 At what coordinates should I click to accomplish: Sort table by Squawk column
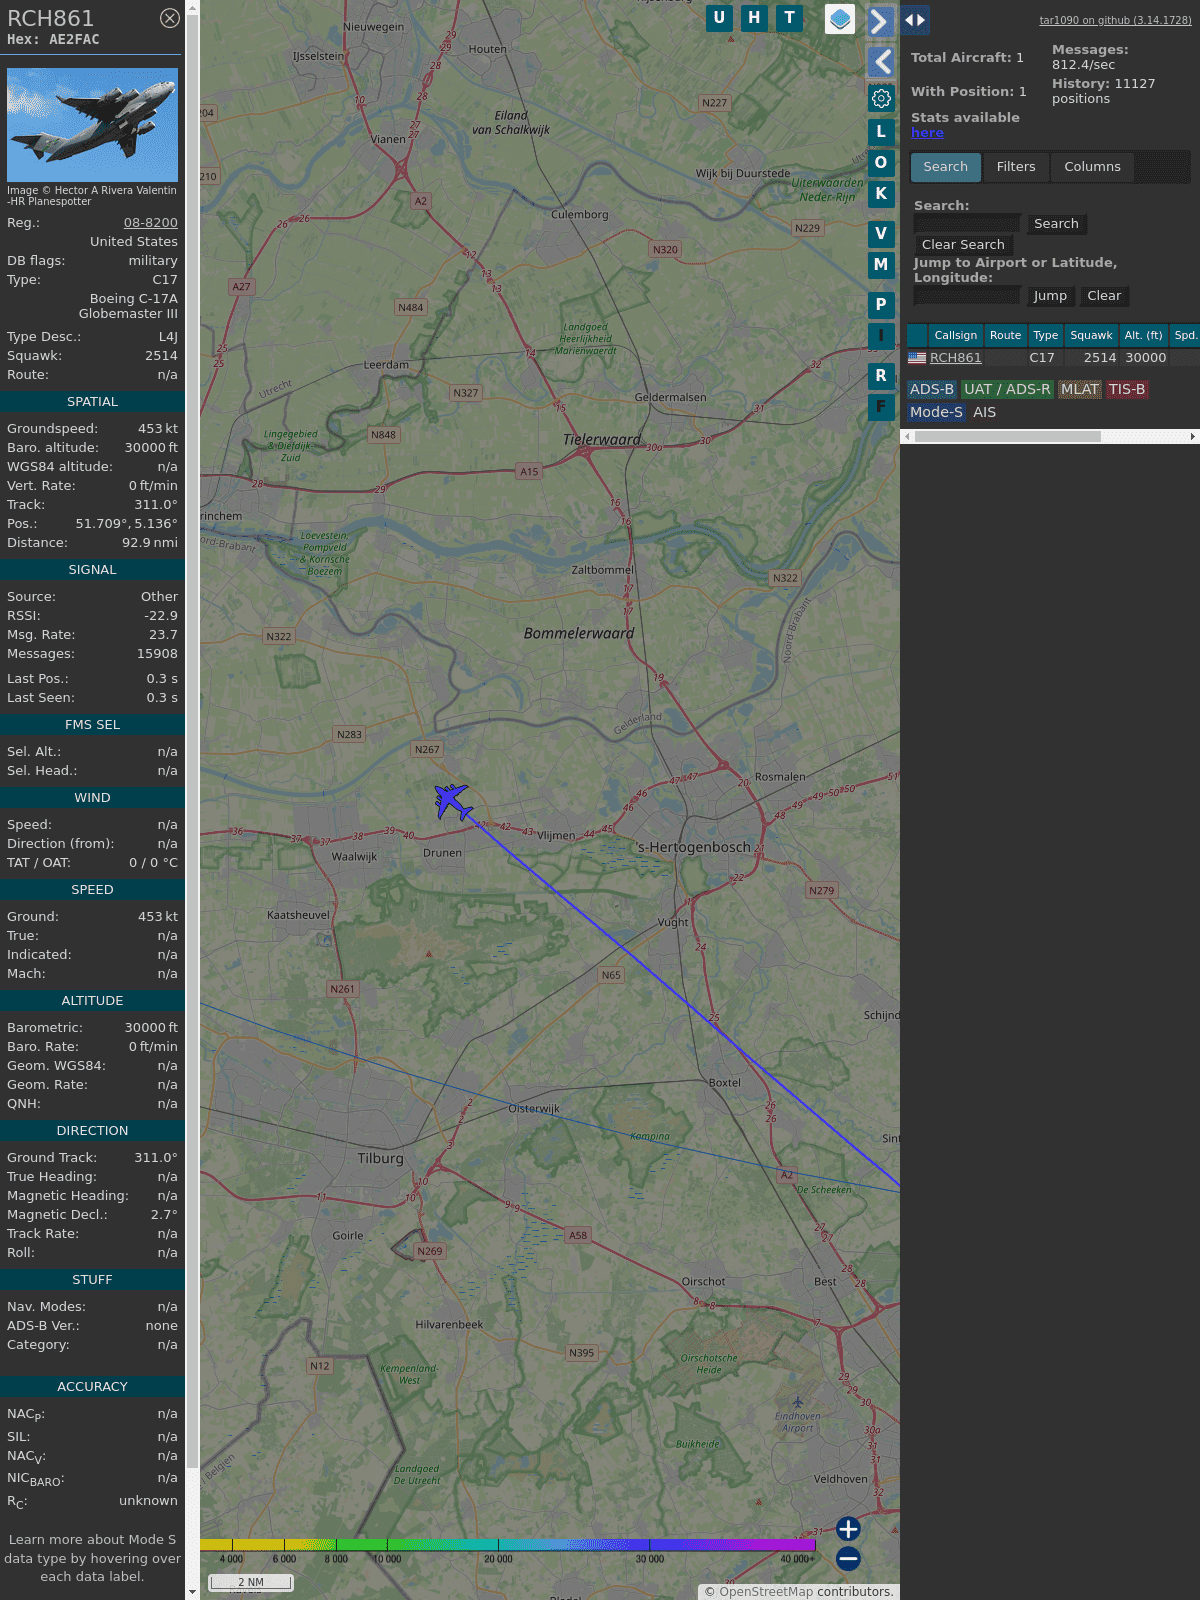click(1091, 336)
